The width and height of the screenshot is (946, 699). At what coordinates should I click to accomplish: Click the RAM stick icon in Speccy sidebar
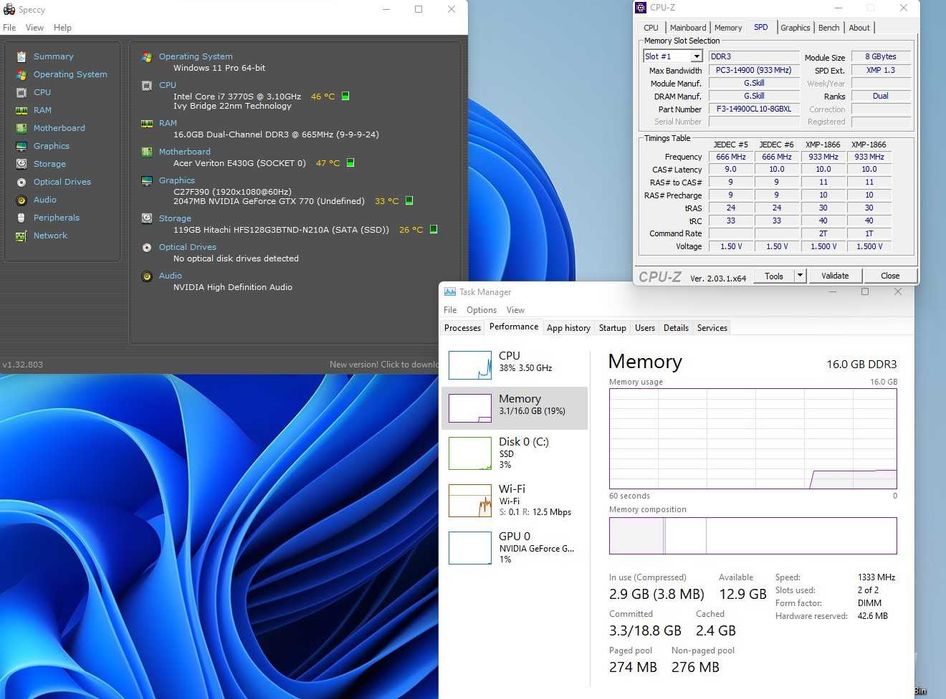(x=22, y=110)
